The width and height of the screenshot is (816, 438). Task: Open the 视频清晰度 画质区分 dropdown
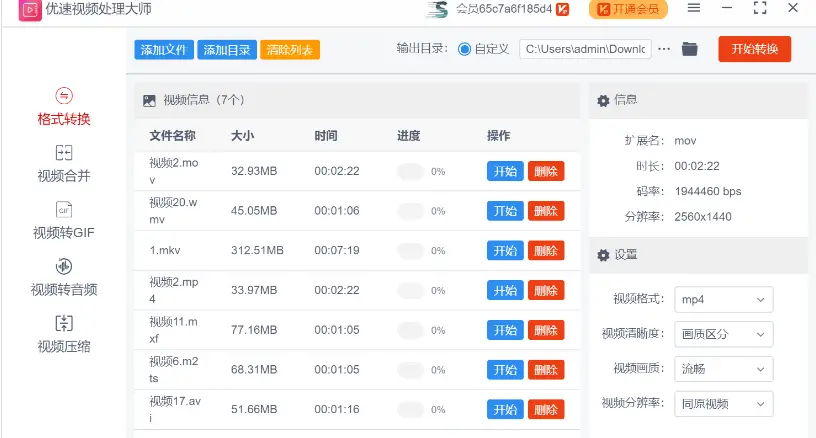point(723,334)
